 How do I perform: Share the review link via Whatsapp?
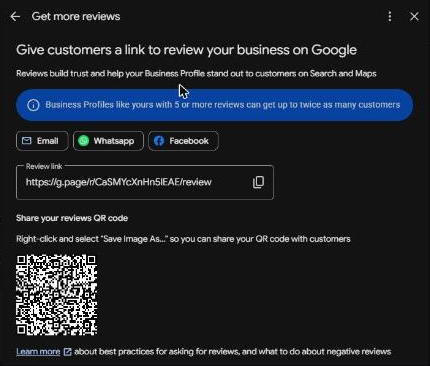coord(108,141)
